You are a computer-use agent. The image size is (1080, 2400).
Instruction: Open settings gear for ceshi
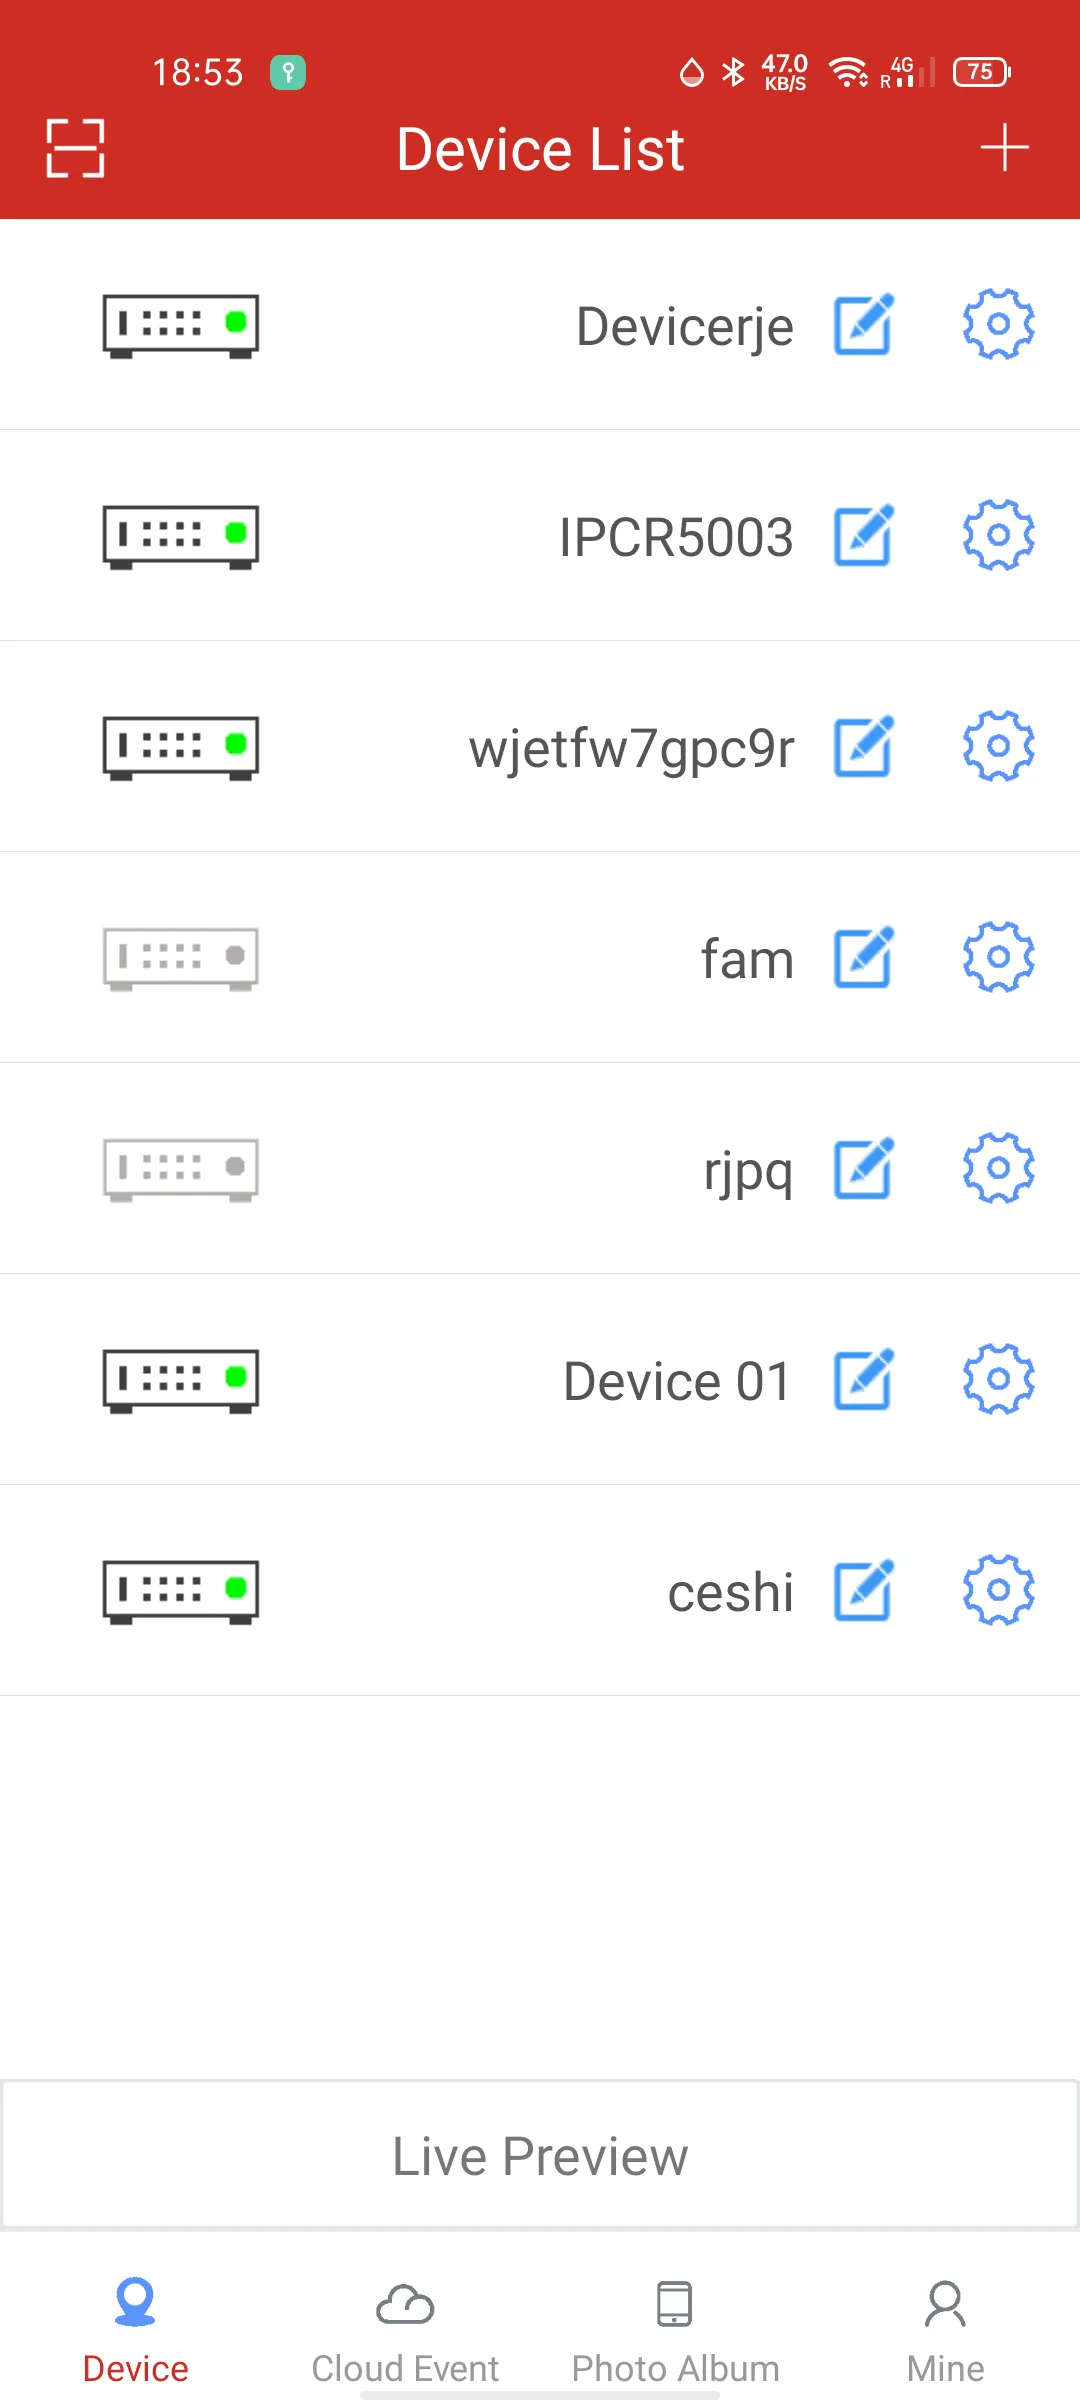[998, 1591]
